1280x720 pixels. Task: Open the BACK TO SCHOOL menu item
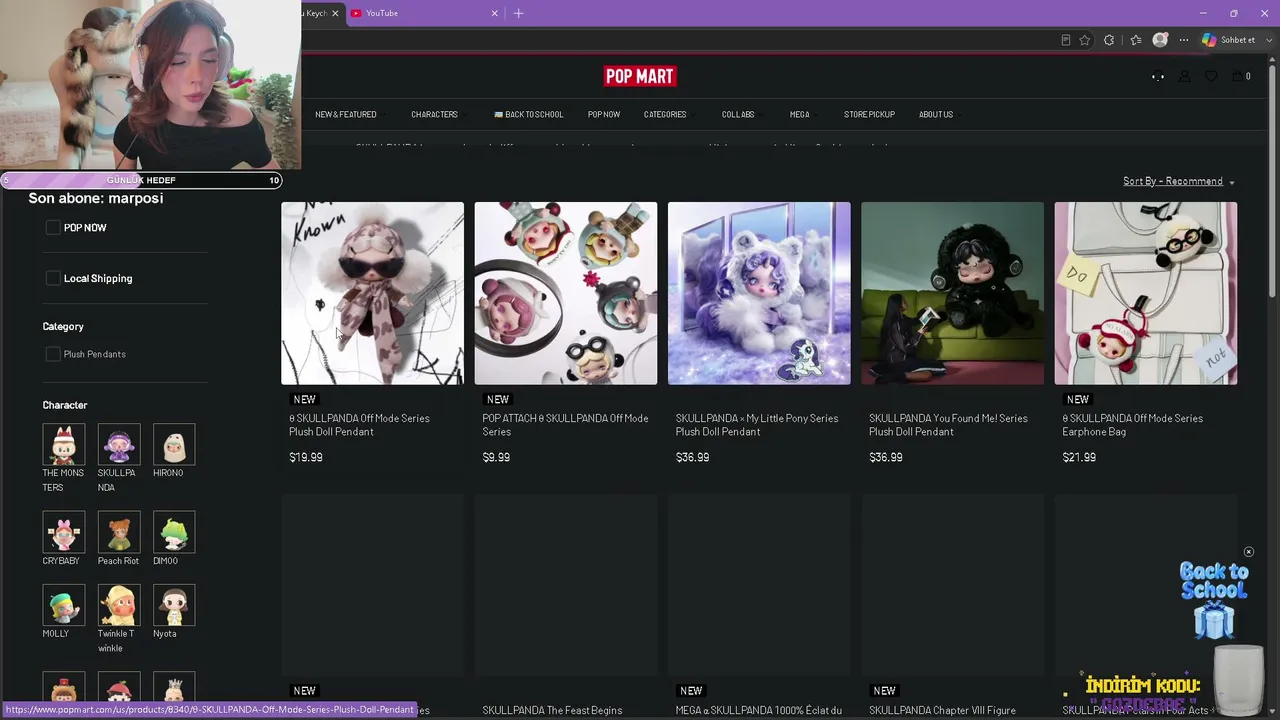click(529, 114)
